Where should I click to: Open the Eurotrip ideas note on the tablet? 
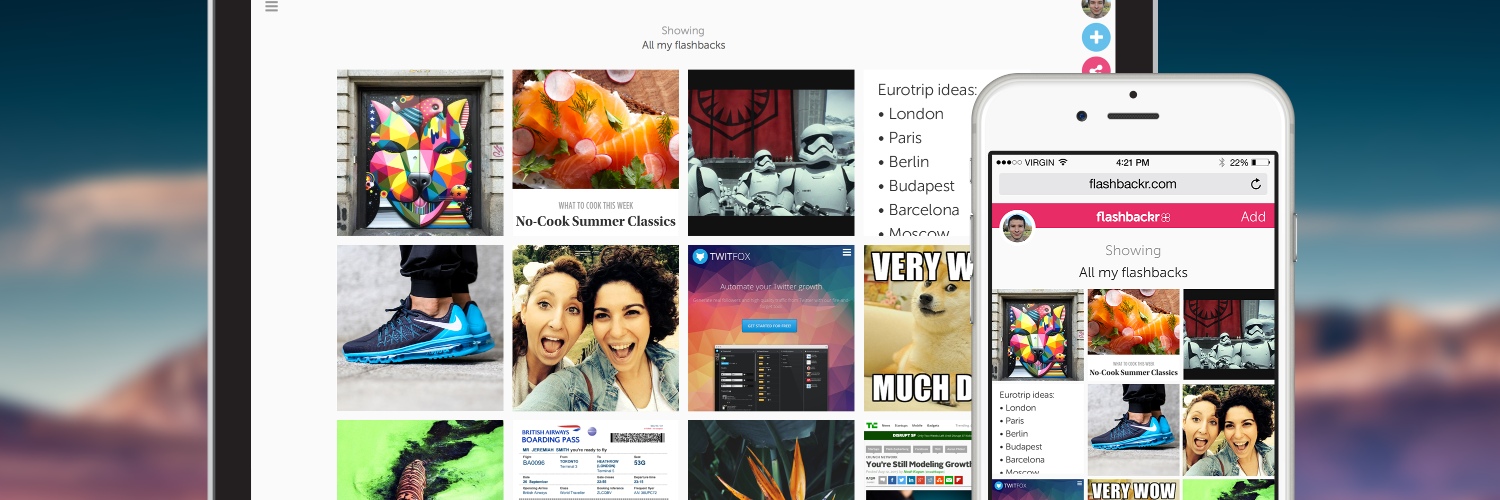tap(918, 153)
